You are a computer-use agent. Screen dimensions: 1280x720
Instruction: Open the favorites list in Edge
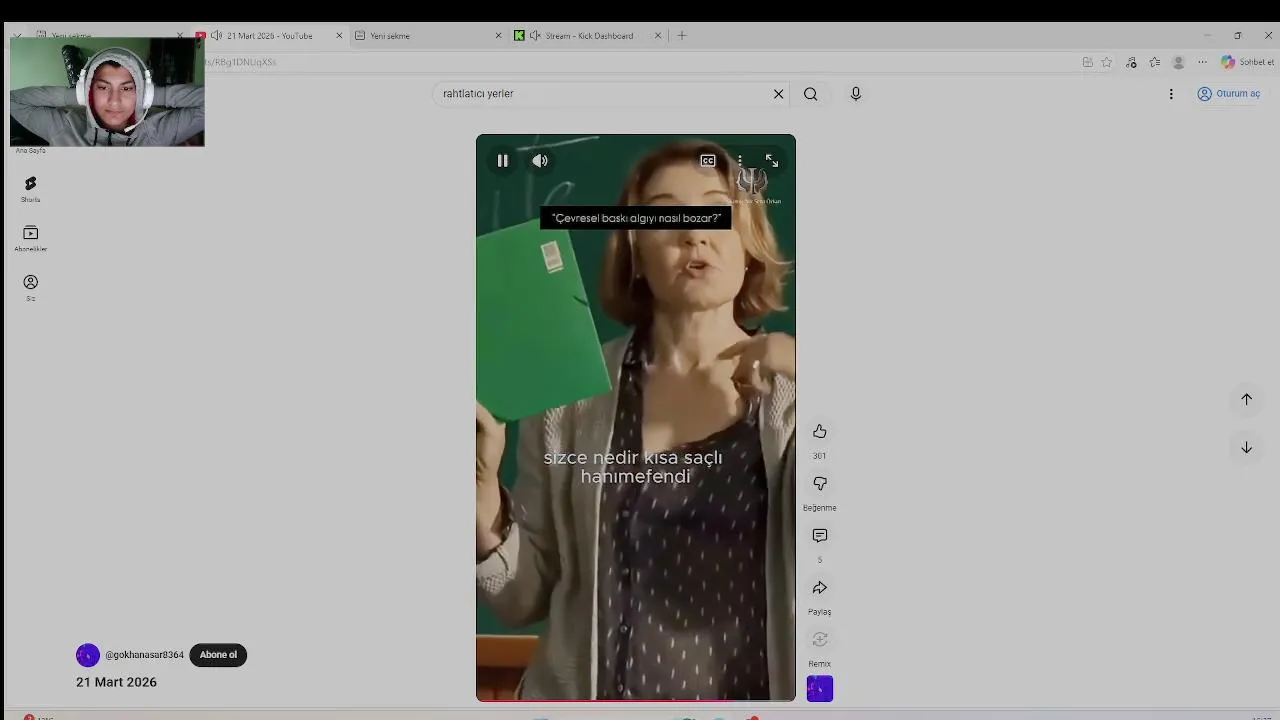[x=1155, y=62]
